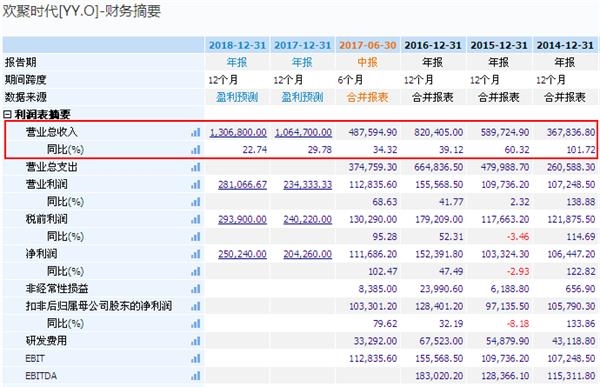Viewport: 600px width, 387px height.
Task: Select the 589,724.90 revenue cell
Action: [505, 132]
